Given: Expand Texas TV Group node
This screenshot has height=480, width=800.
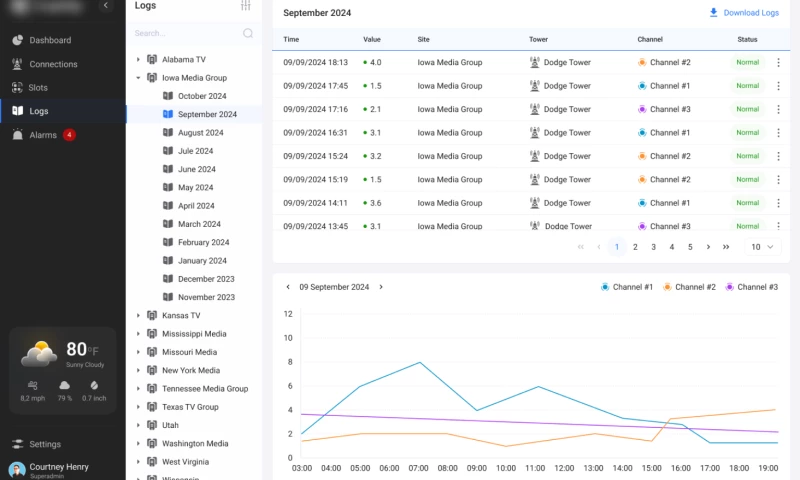Looking at the screenshot, I should (x=138, y=407).
